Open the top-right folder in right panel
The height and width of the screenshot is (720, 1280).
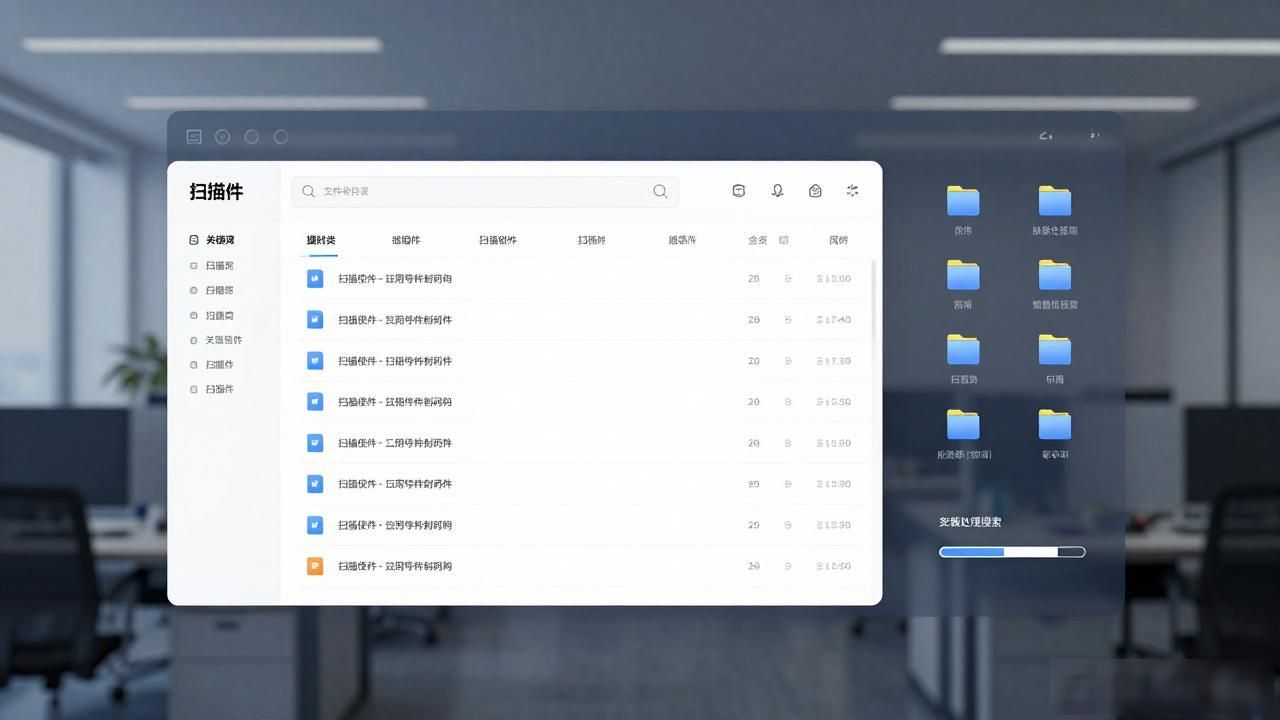[1054, 200]
